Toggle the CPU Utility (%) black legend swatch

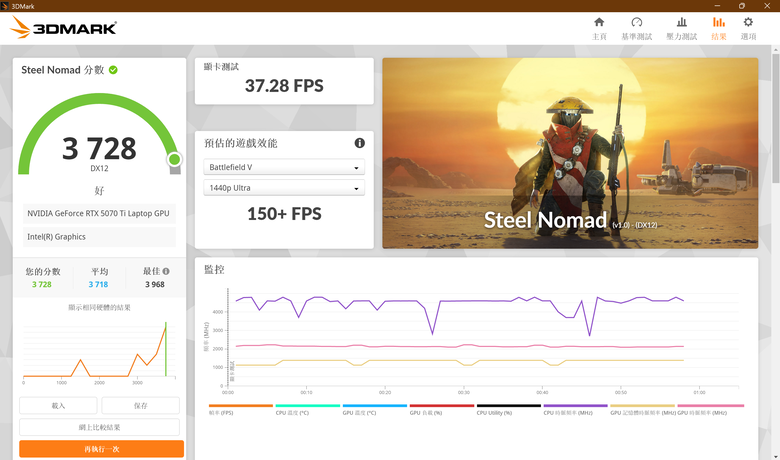(508, 406)
